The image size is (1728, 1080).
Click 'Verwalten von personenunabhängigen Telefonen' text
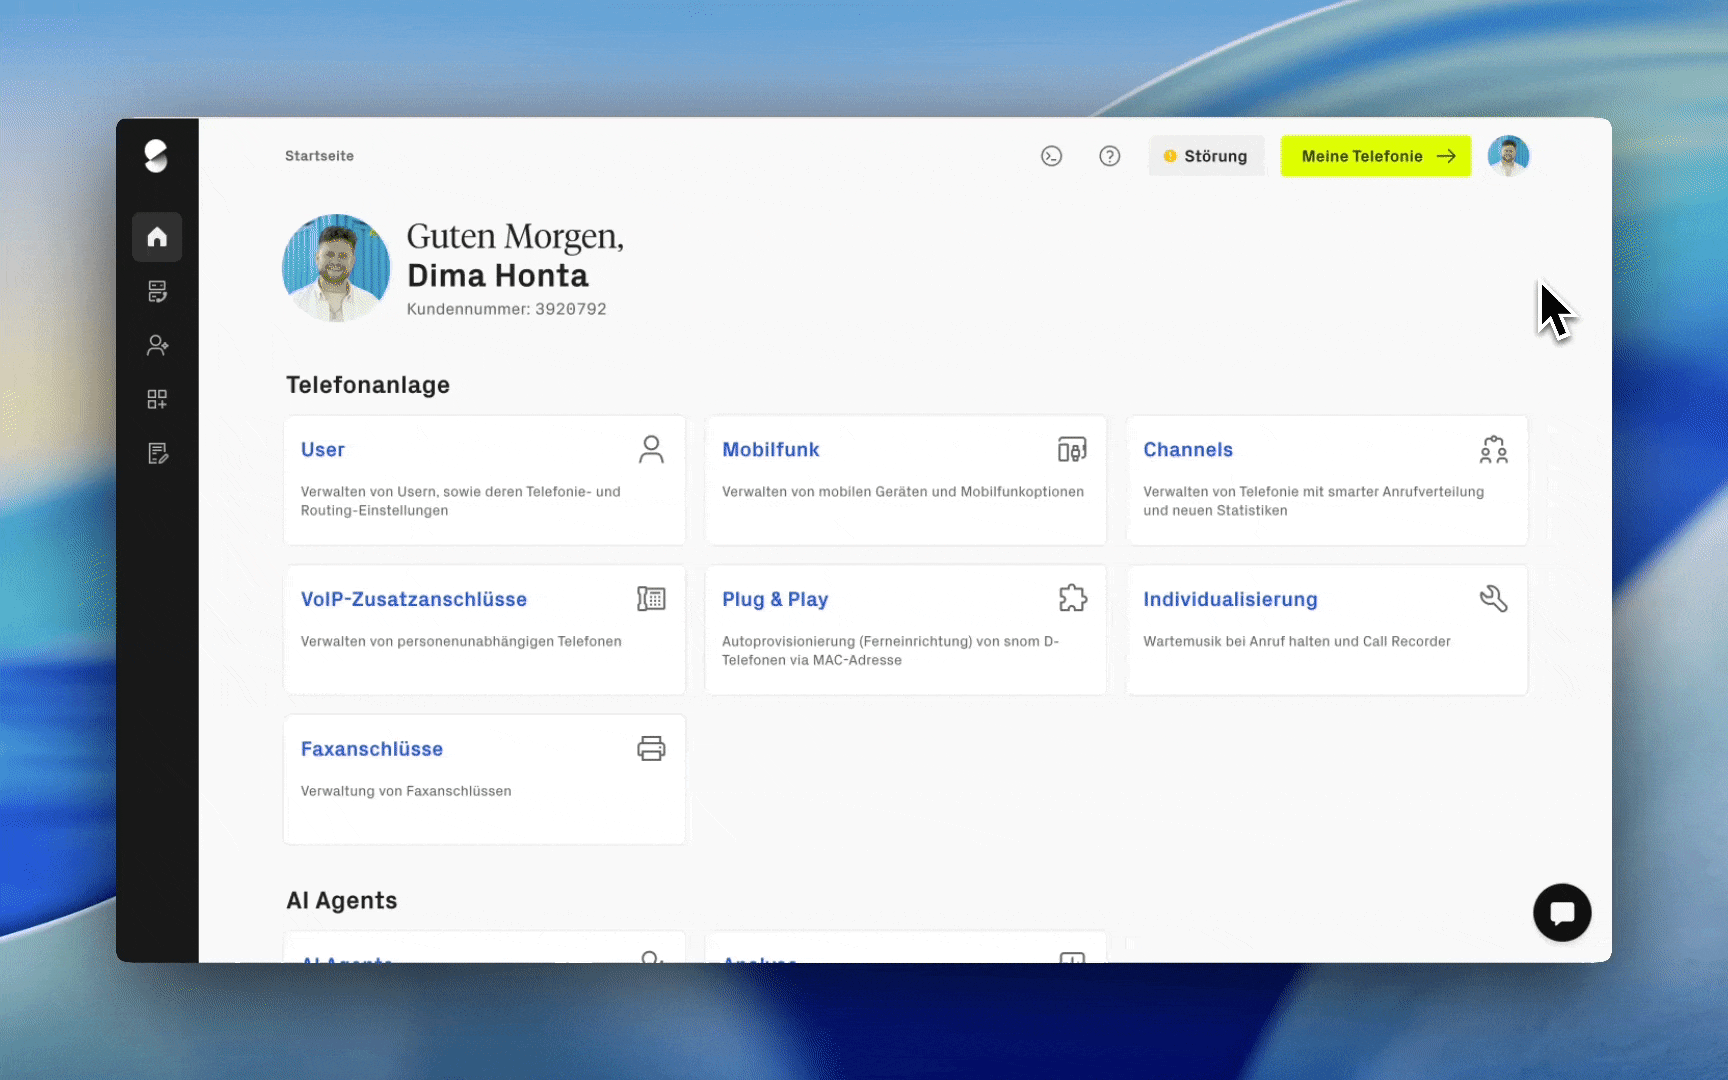tap(461, 641)
